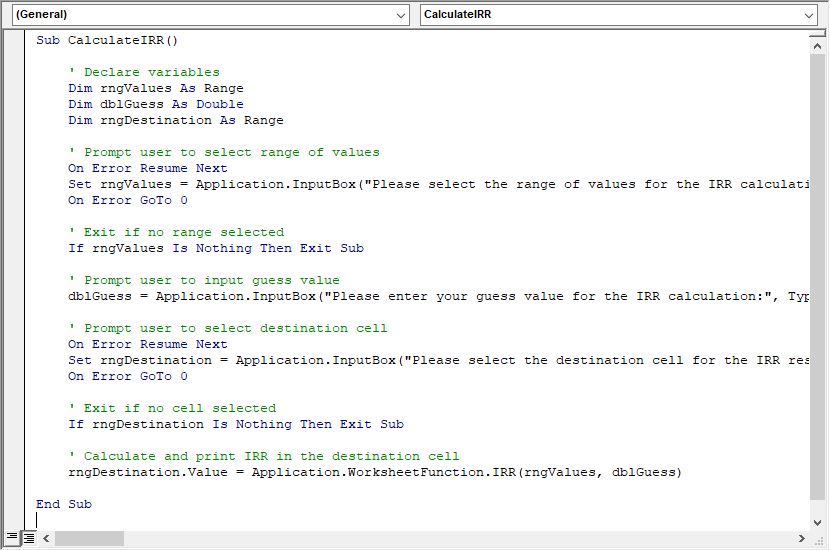Viewport: 830px width, 550px height.
Task: Click 'dblGuess = Application.InputBox' line
Action: [438, 296]
